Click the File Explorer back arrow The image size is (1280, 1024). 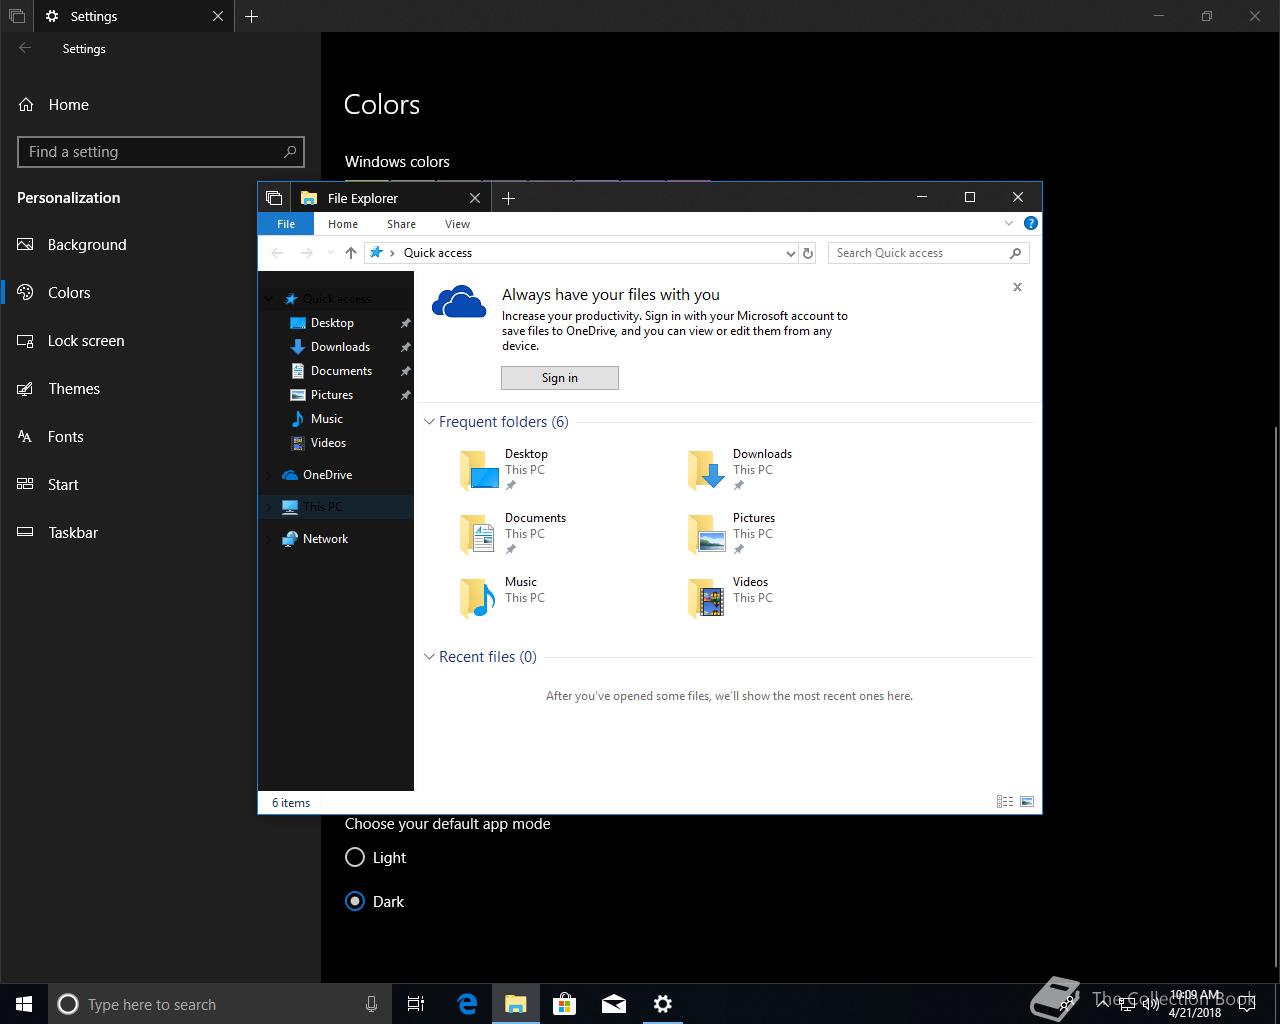(277, 253)
